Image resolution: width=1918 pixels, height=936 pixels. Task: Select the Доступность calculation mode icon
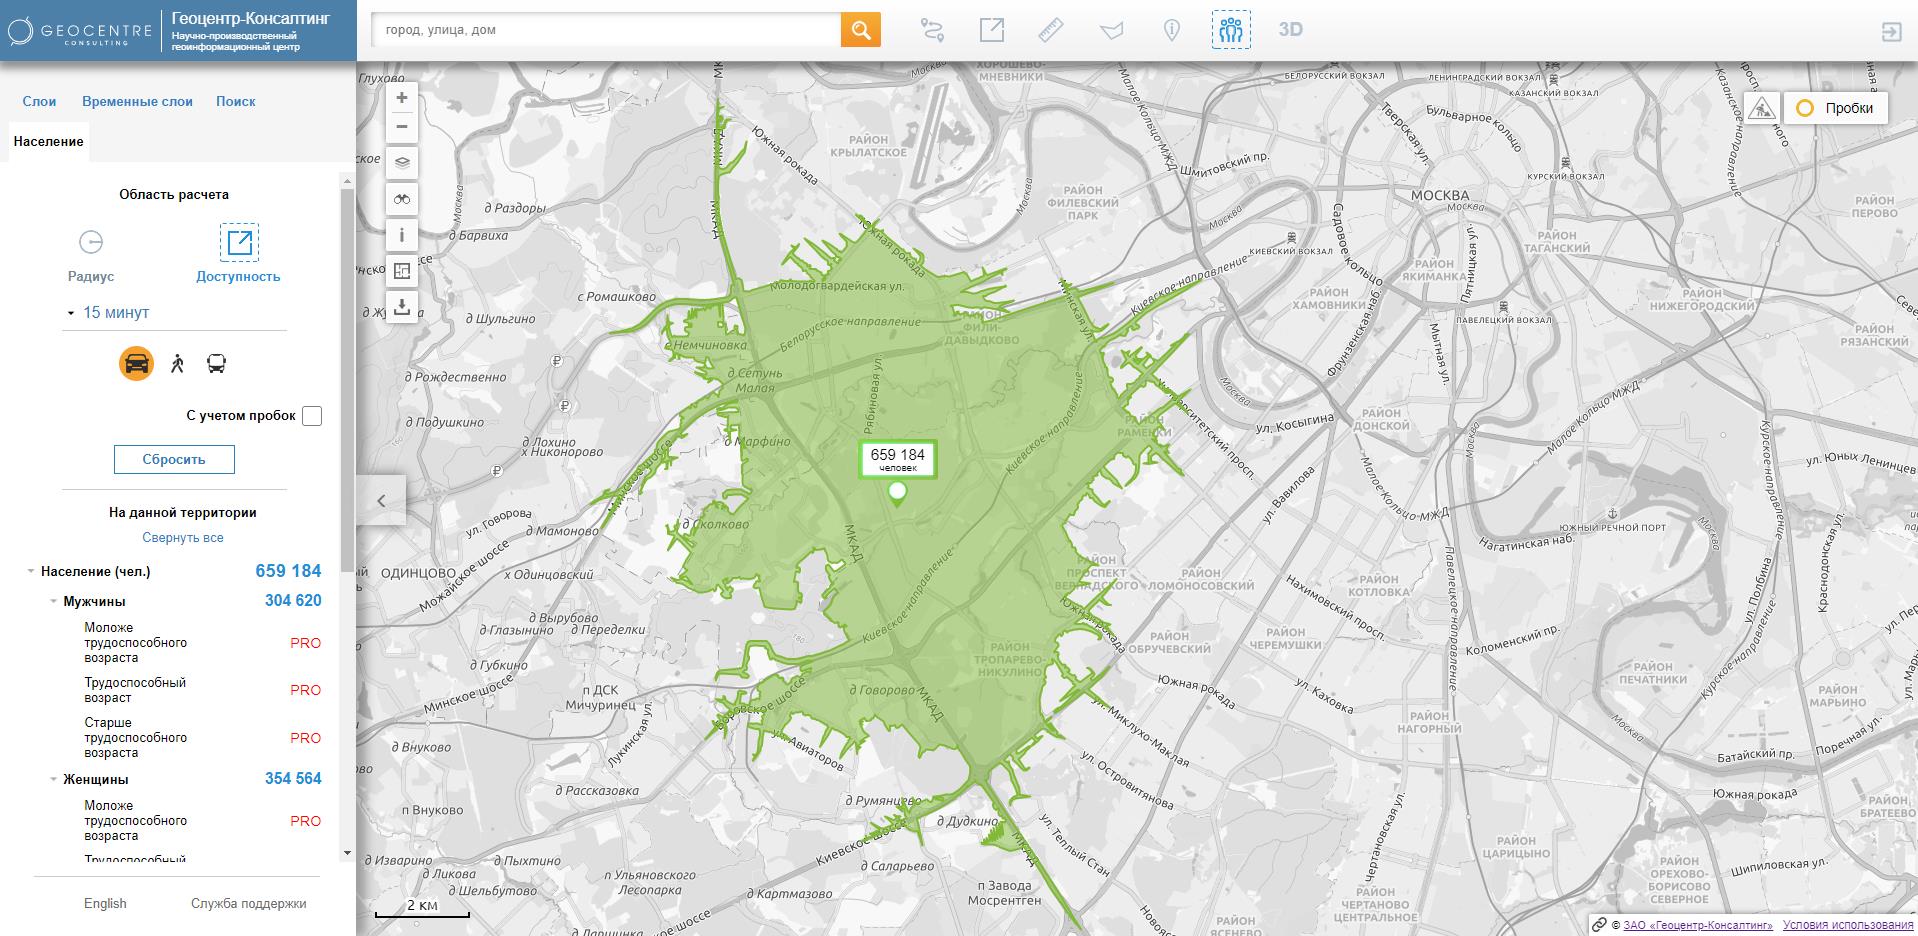point(239,242)
